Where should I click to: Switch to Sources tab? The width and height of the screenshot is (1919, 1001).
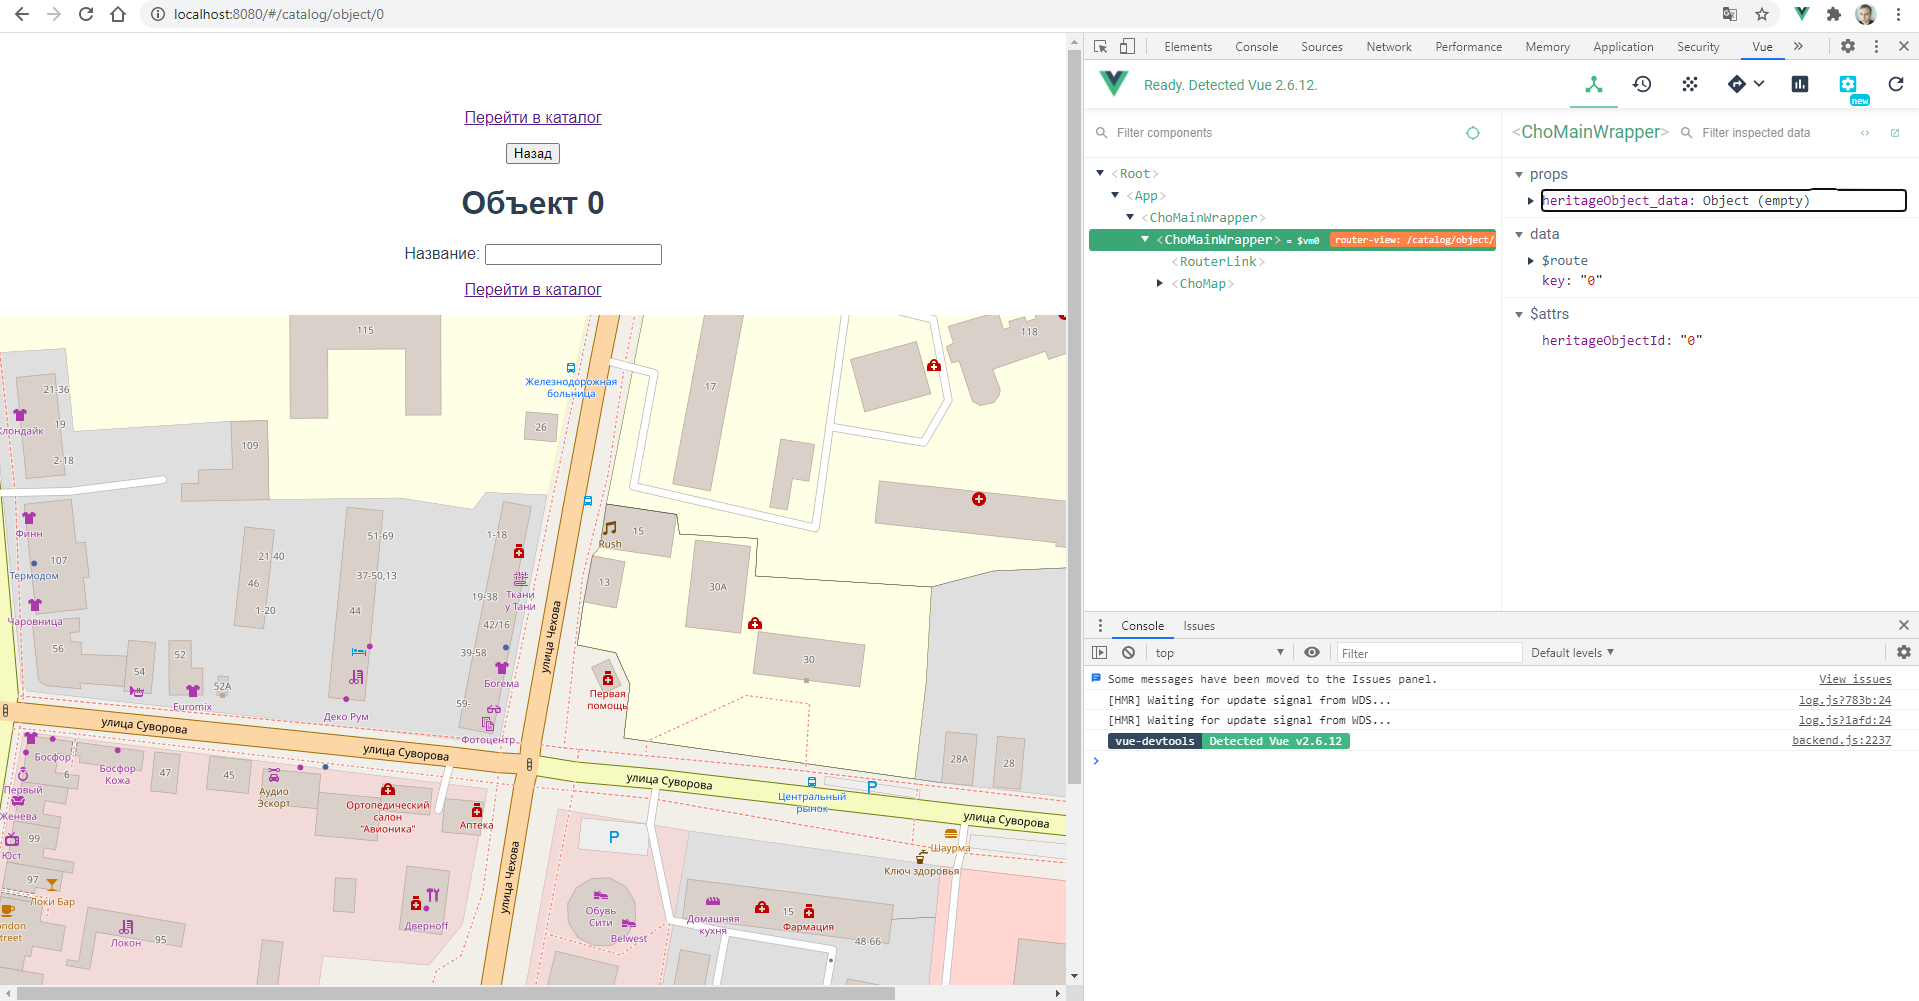(x=1322, y=47)
